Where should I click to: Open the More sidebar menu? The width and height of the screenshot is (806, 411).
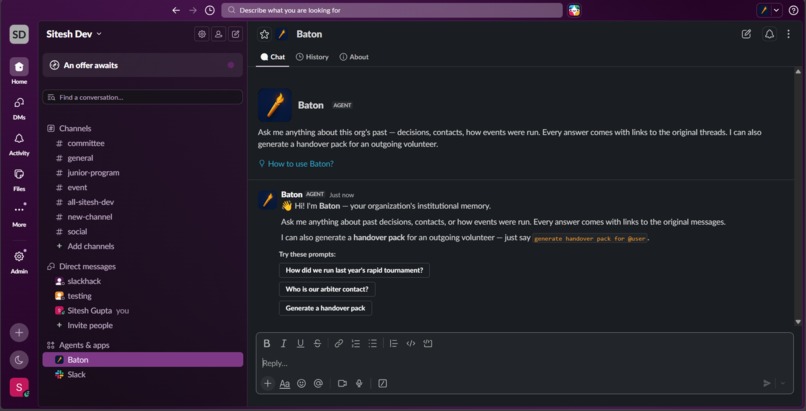pos(19,214)
